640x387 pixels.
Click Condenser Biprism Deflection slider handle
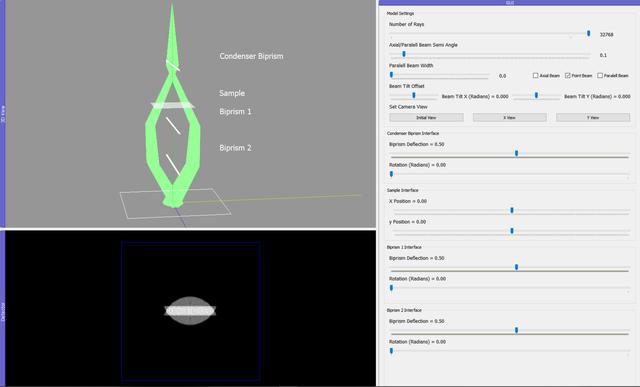pyautogui.click(x=516, y=153)
